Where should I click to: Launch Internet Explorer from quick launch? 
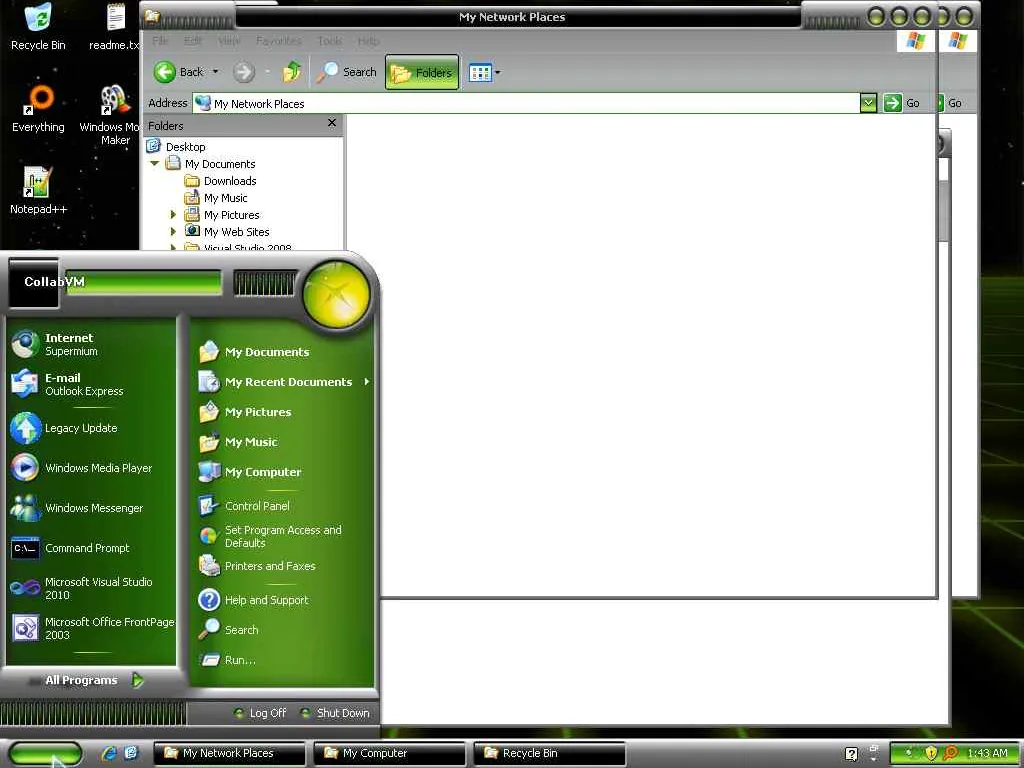[109, 753]
